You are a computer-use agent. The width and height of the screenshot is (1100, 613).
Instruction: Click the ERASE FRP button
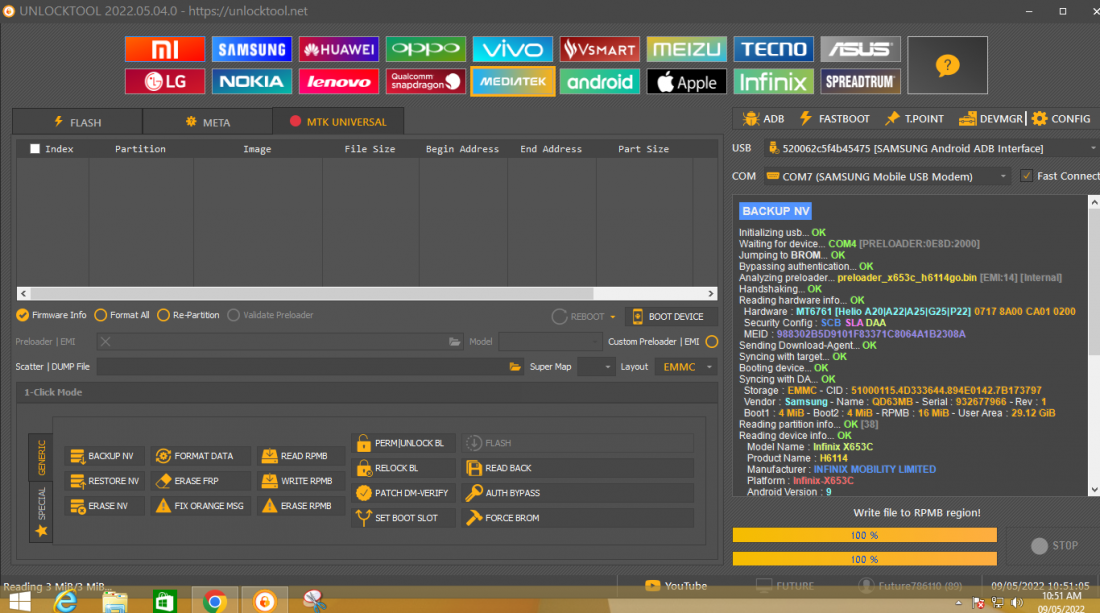201,481
